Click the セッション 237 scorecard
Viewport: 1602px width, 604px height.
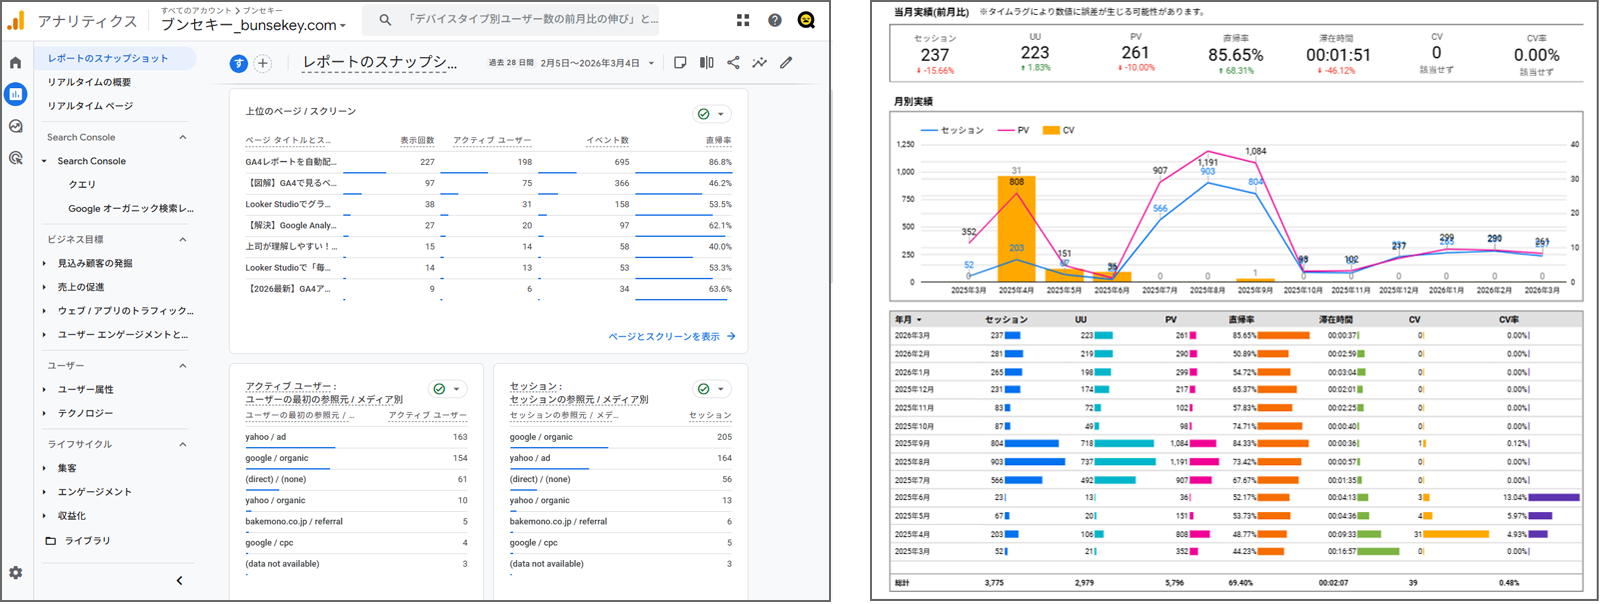coord(935,55)
